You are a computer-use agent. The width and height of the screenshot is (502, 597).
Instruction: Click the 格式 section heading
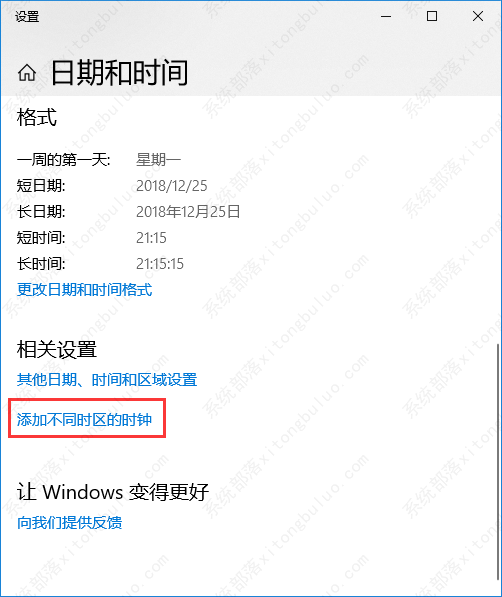(x=37, y=117)
